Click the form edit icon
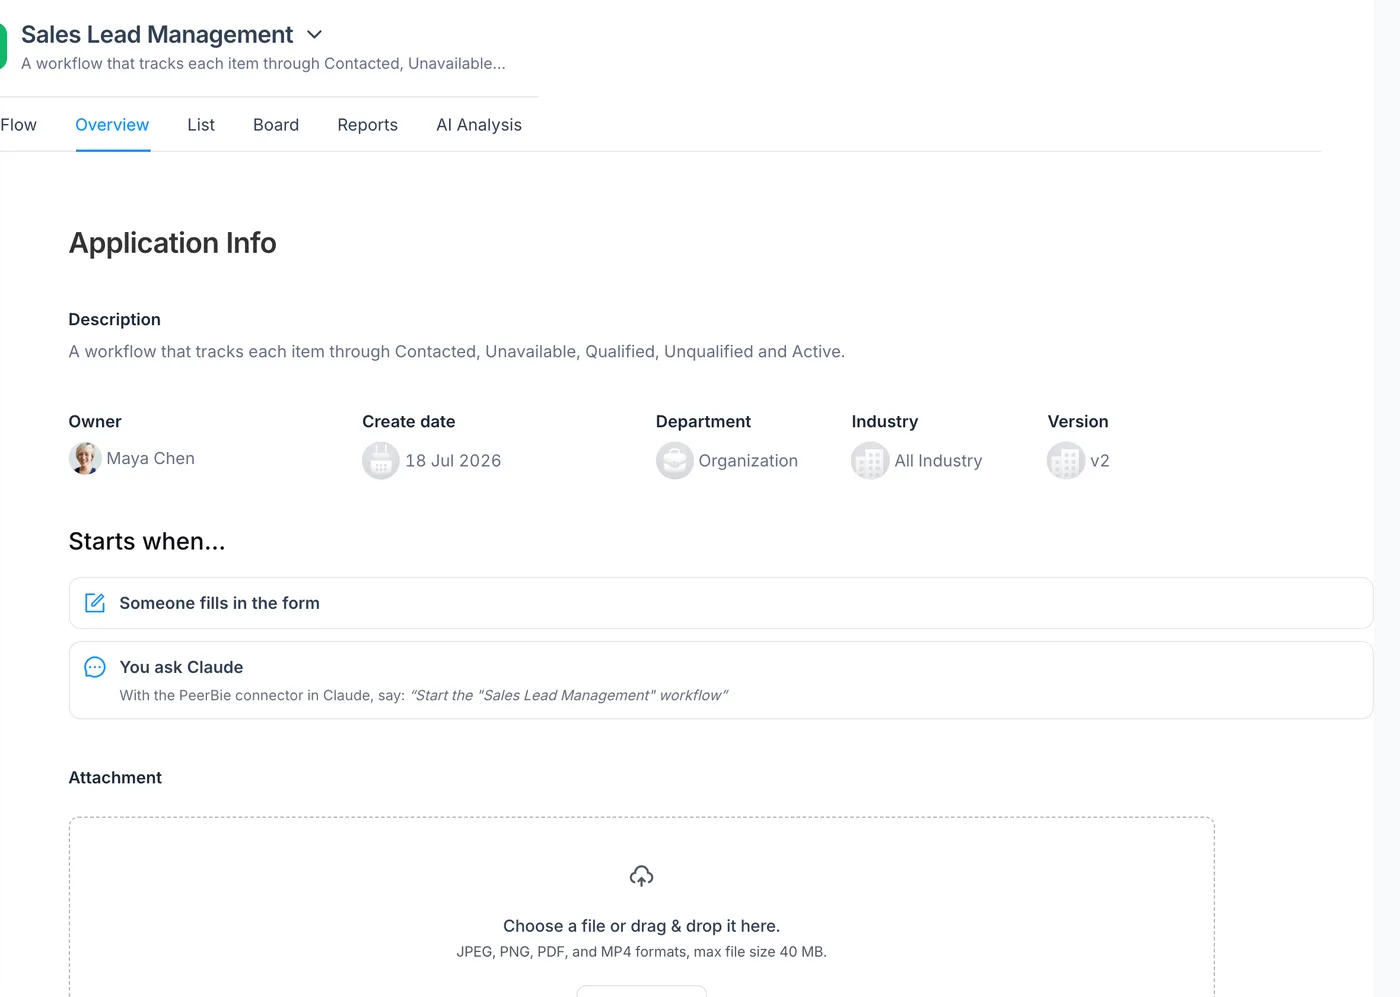The width and height of the screenshot is (1400, 997). (95, 603)
